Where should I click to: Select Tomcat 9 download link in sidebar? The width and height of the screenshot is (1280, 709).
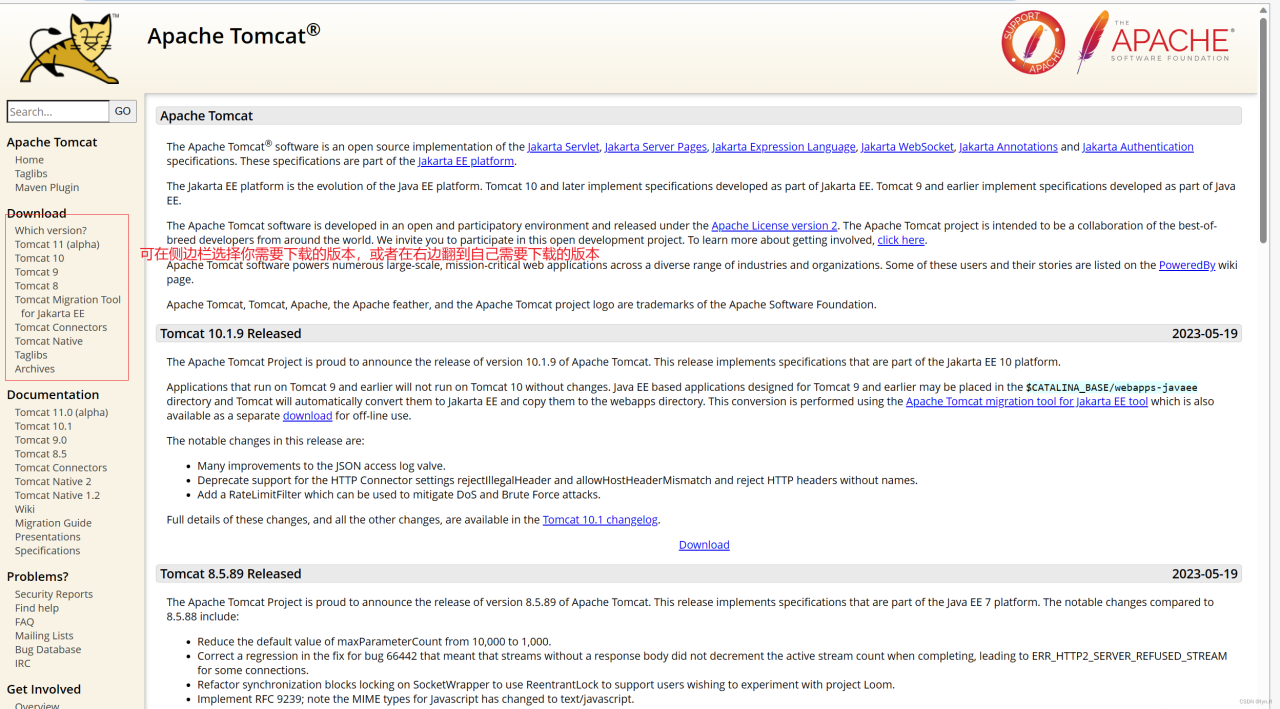pyautogui.click(x=36, y=272)
